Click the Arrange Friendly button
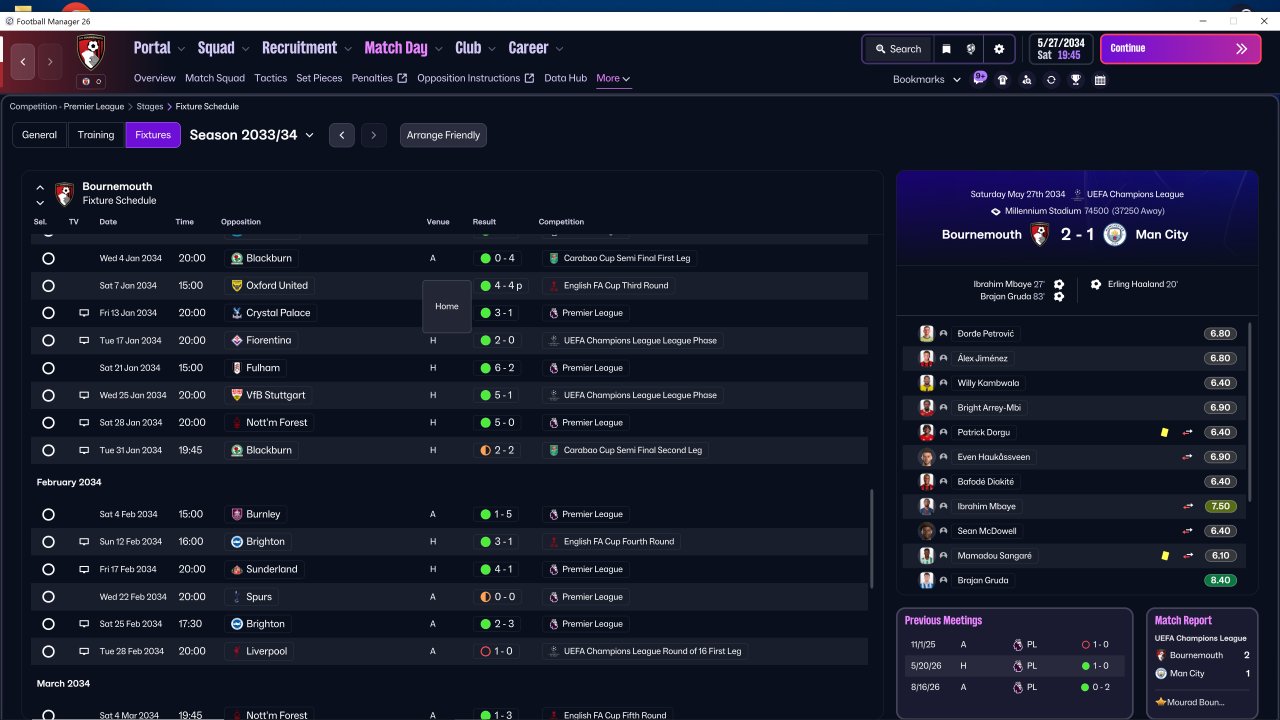 (x=443, y=135)
